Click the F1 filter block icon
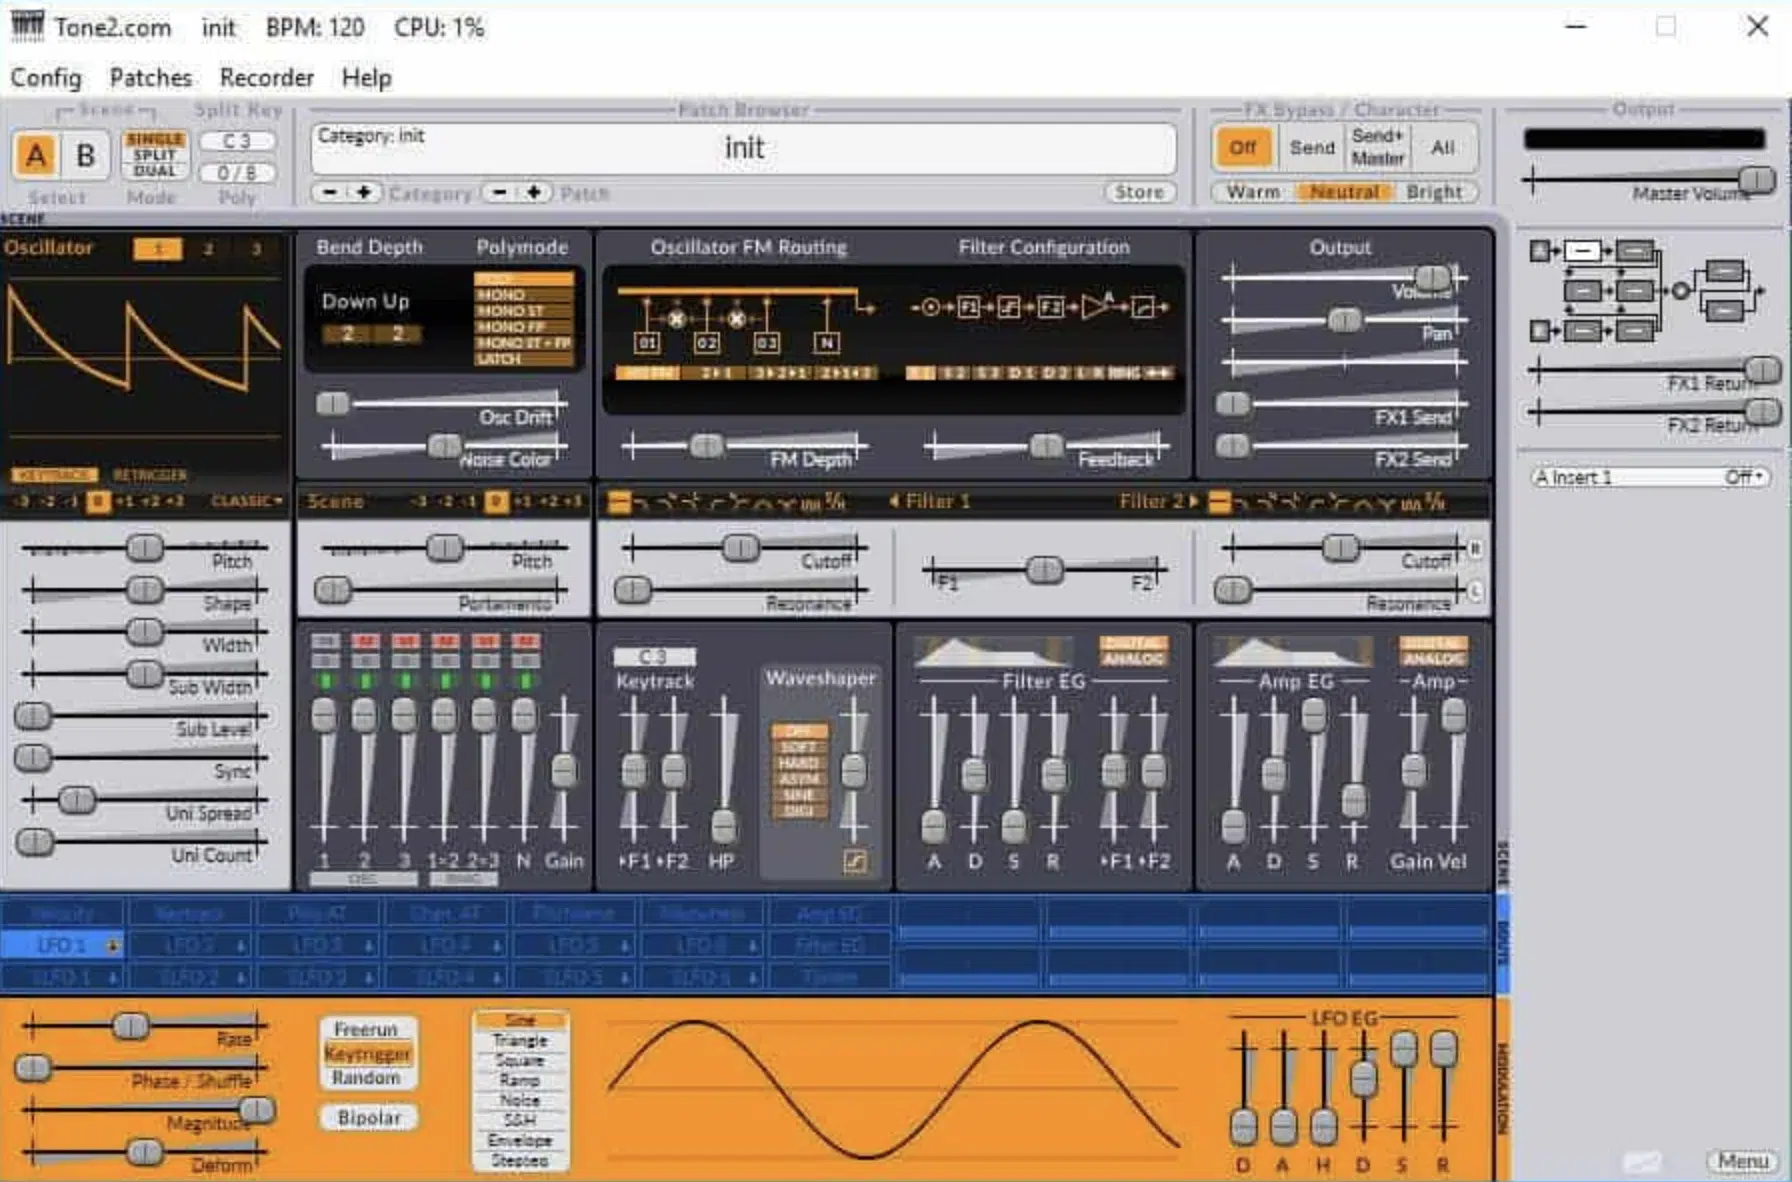 [968, 307]
